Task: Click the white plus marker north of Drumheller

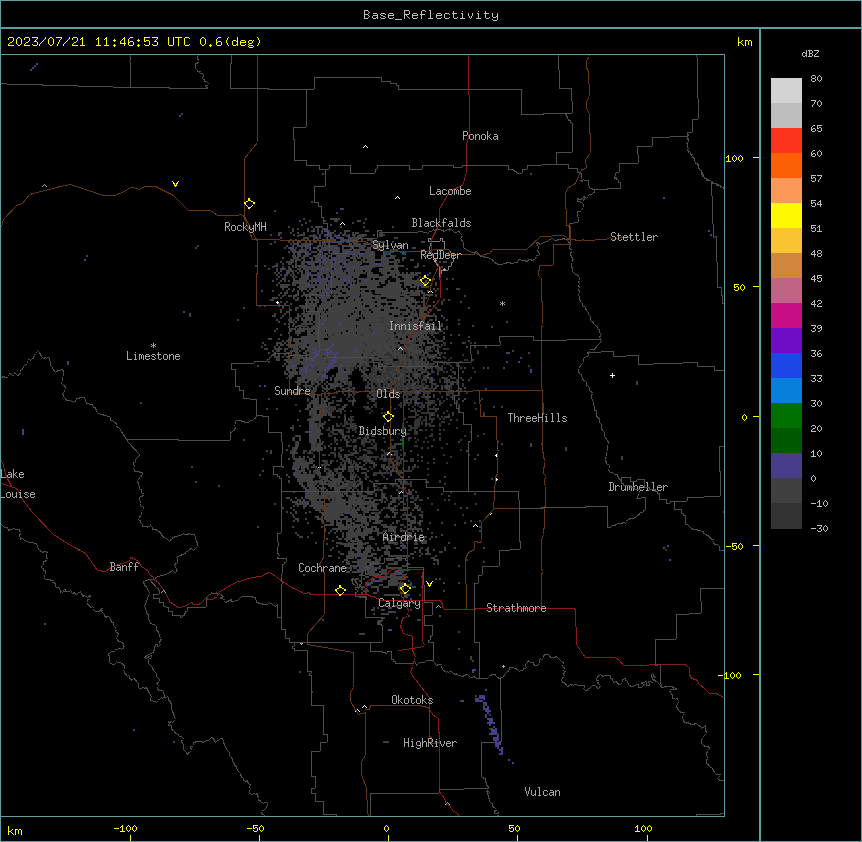Action: tap(612, 375)
